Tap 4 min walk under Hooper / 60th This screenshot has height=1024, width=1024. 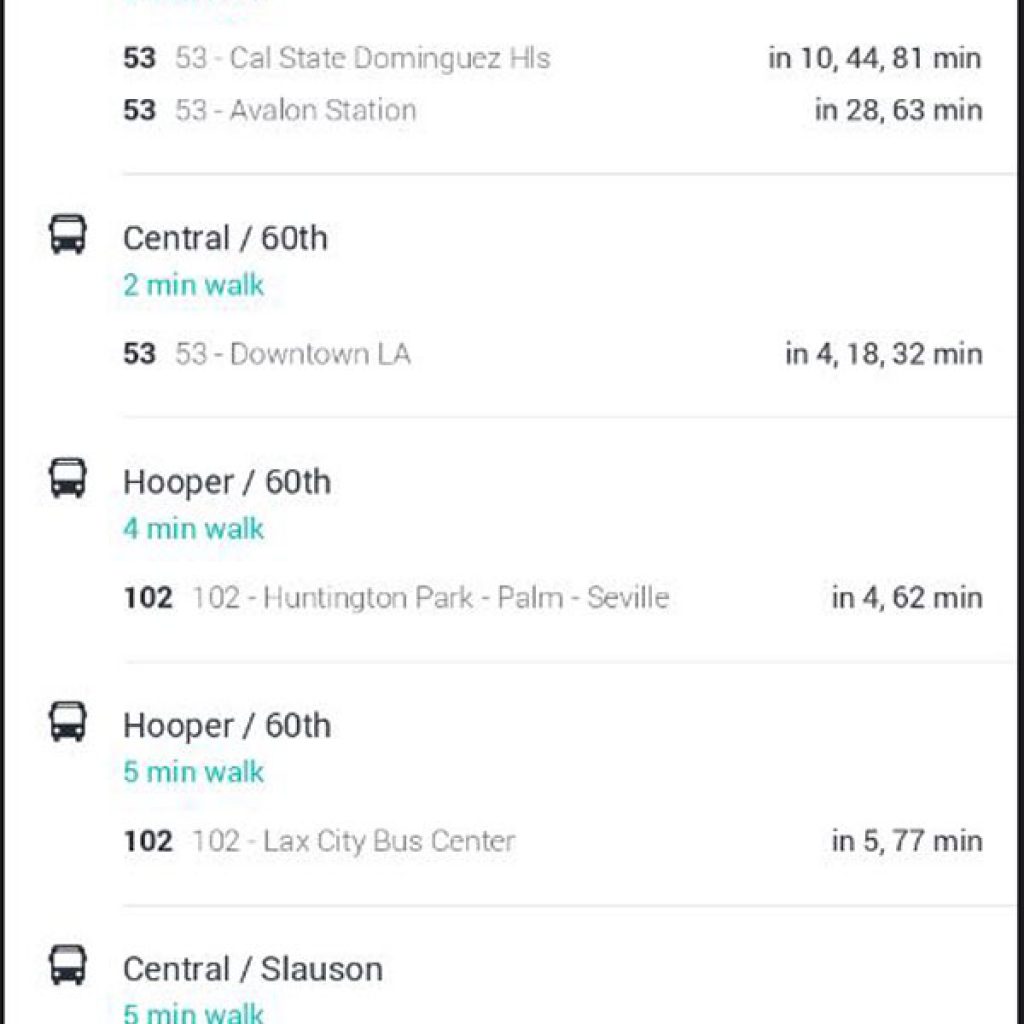193,528
